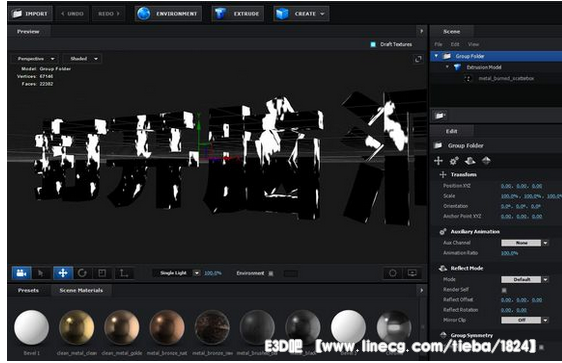Open the Shaded display mode dropdown

(x=82, y=59)
